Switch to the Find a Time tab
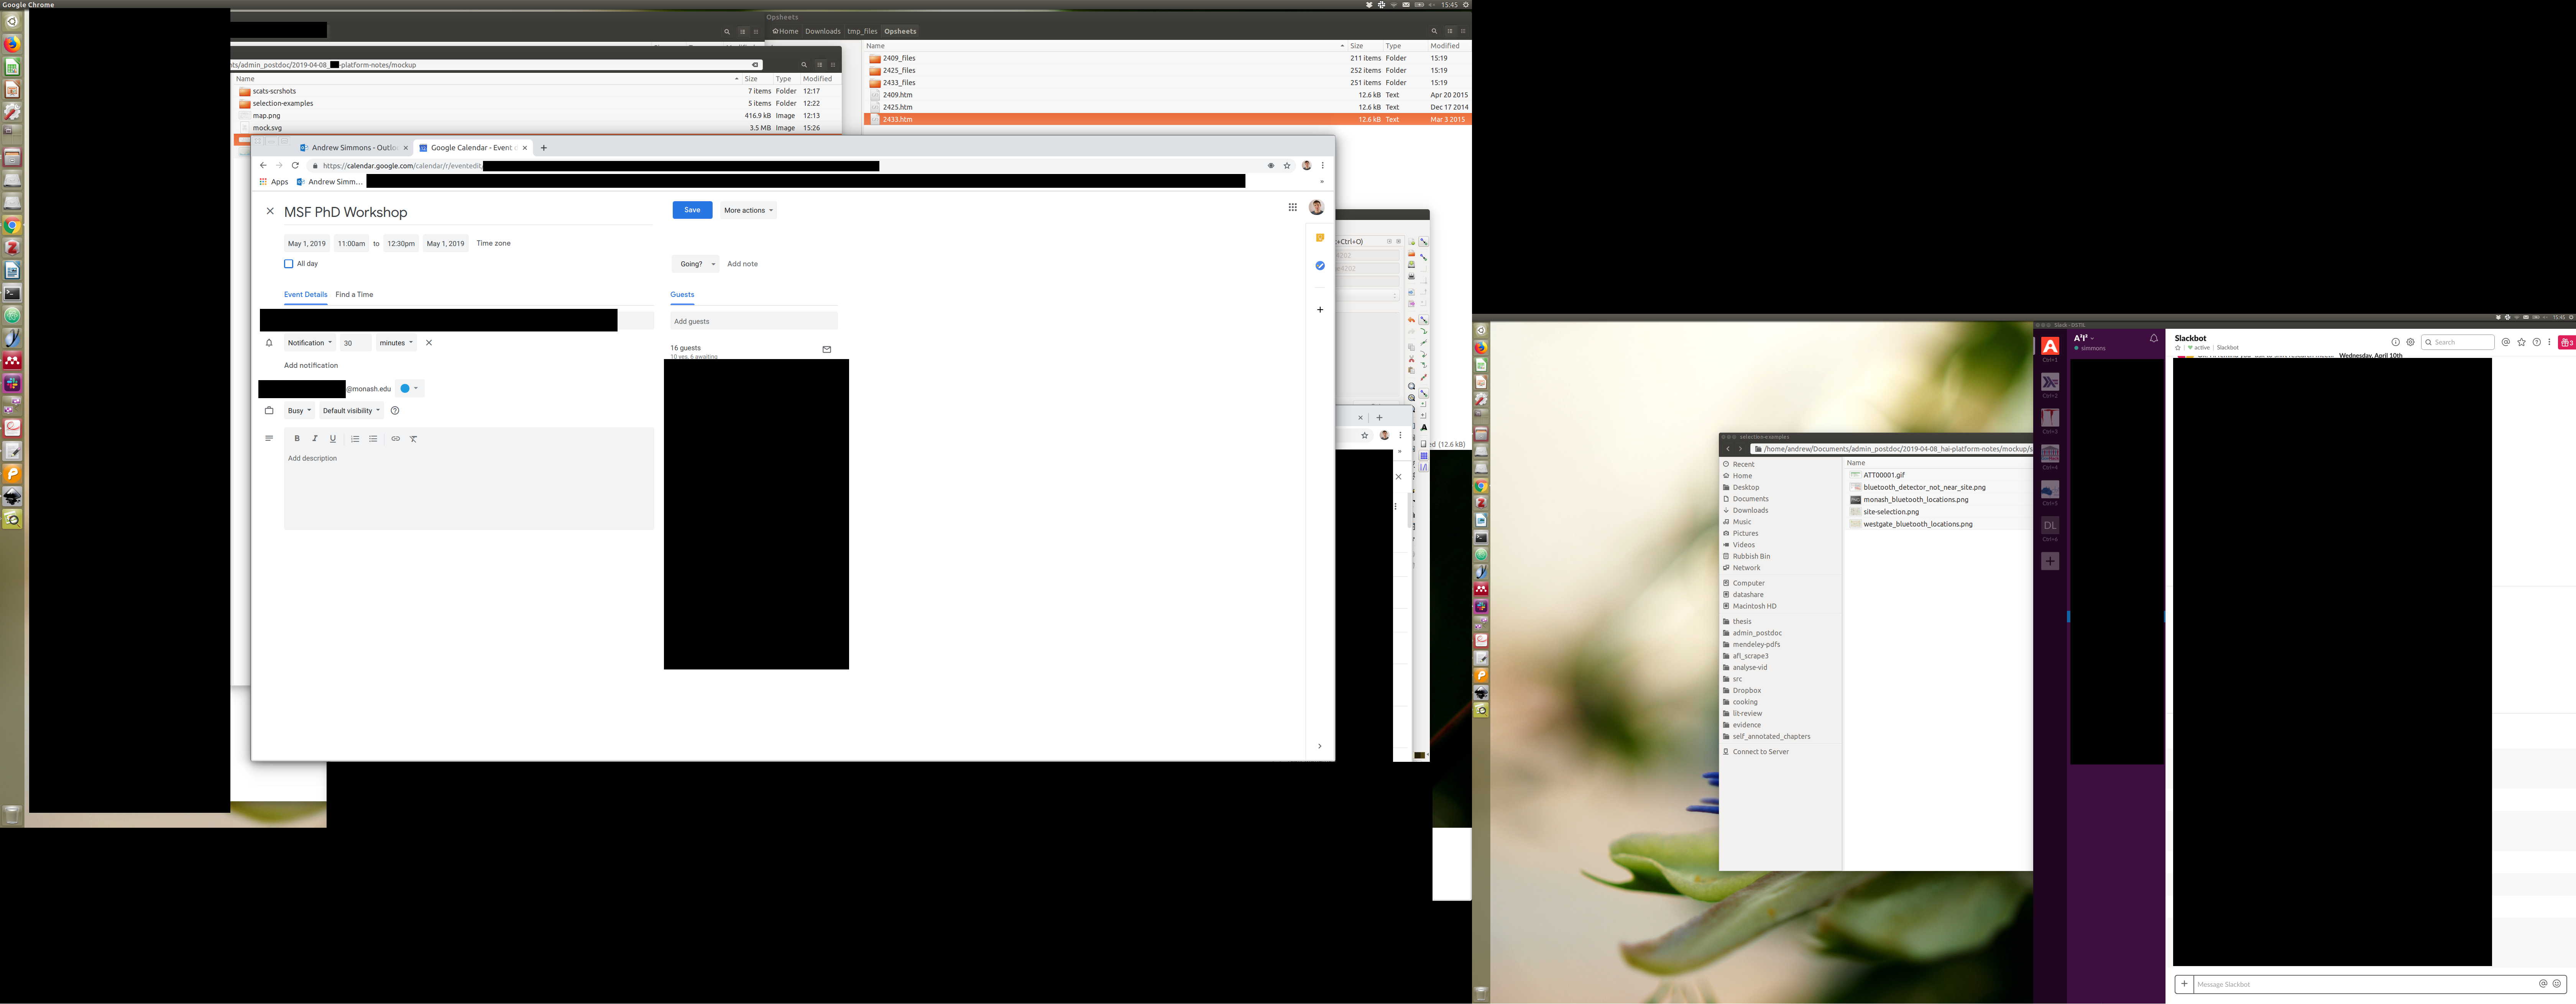Screen dimensions: 2576x1004 pos(354,295)
